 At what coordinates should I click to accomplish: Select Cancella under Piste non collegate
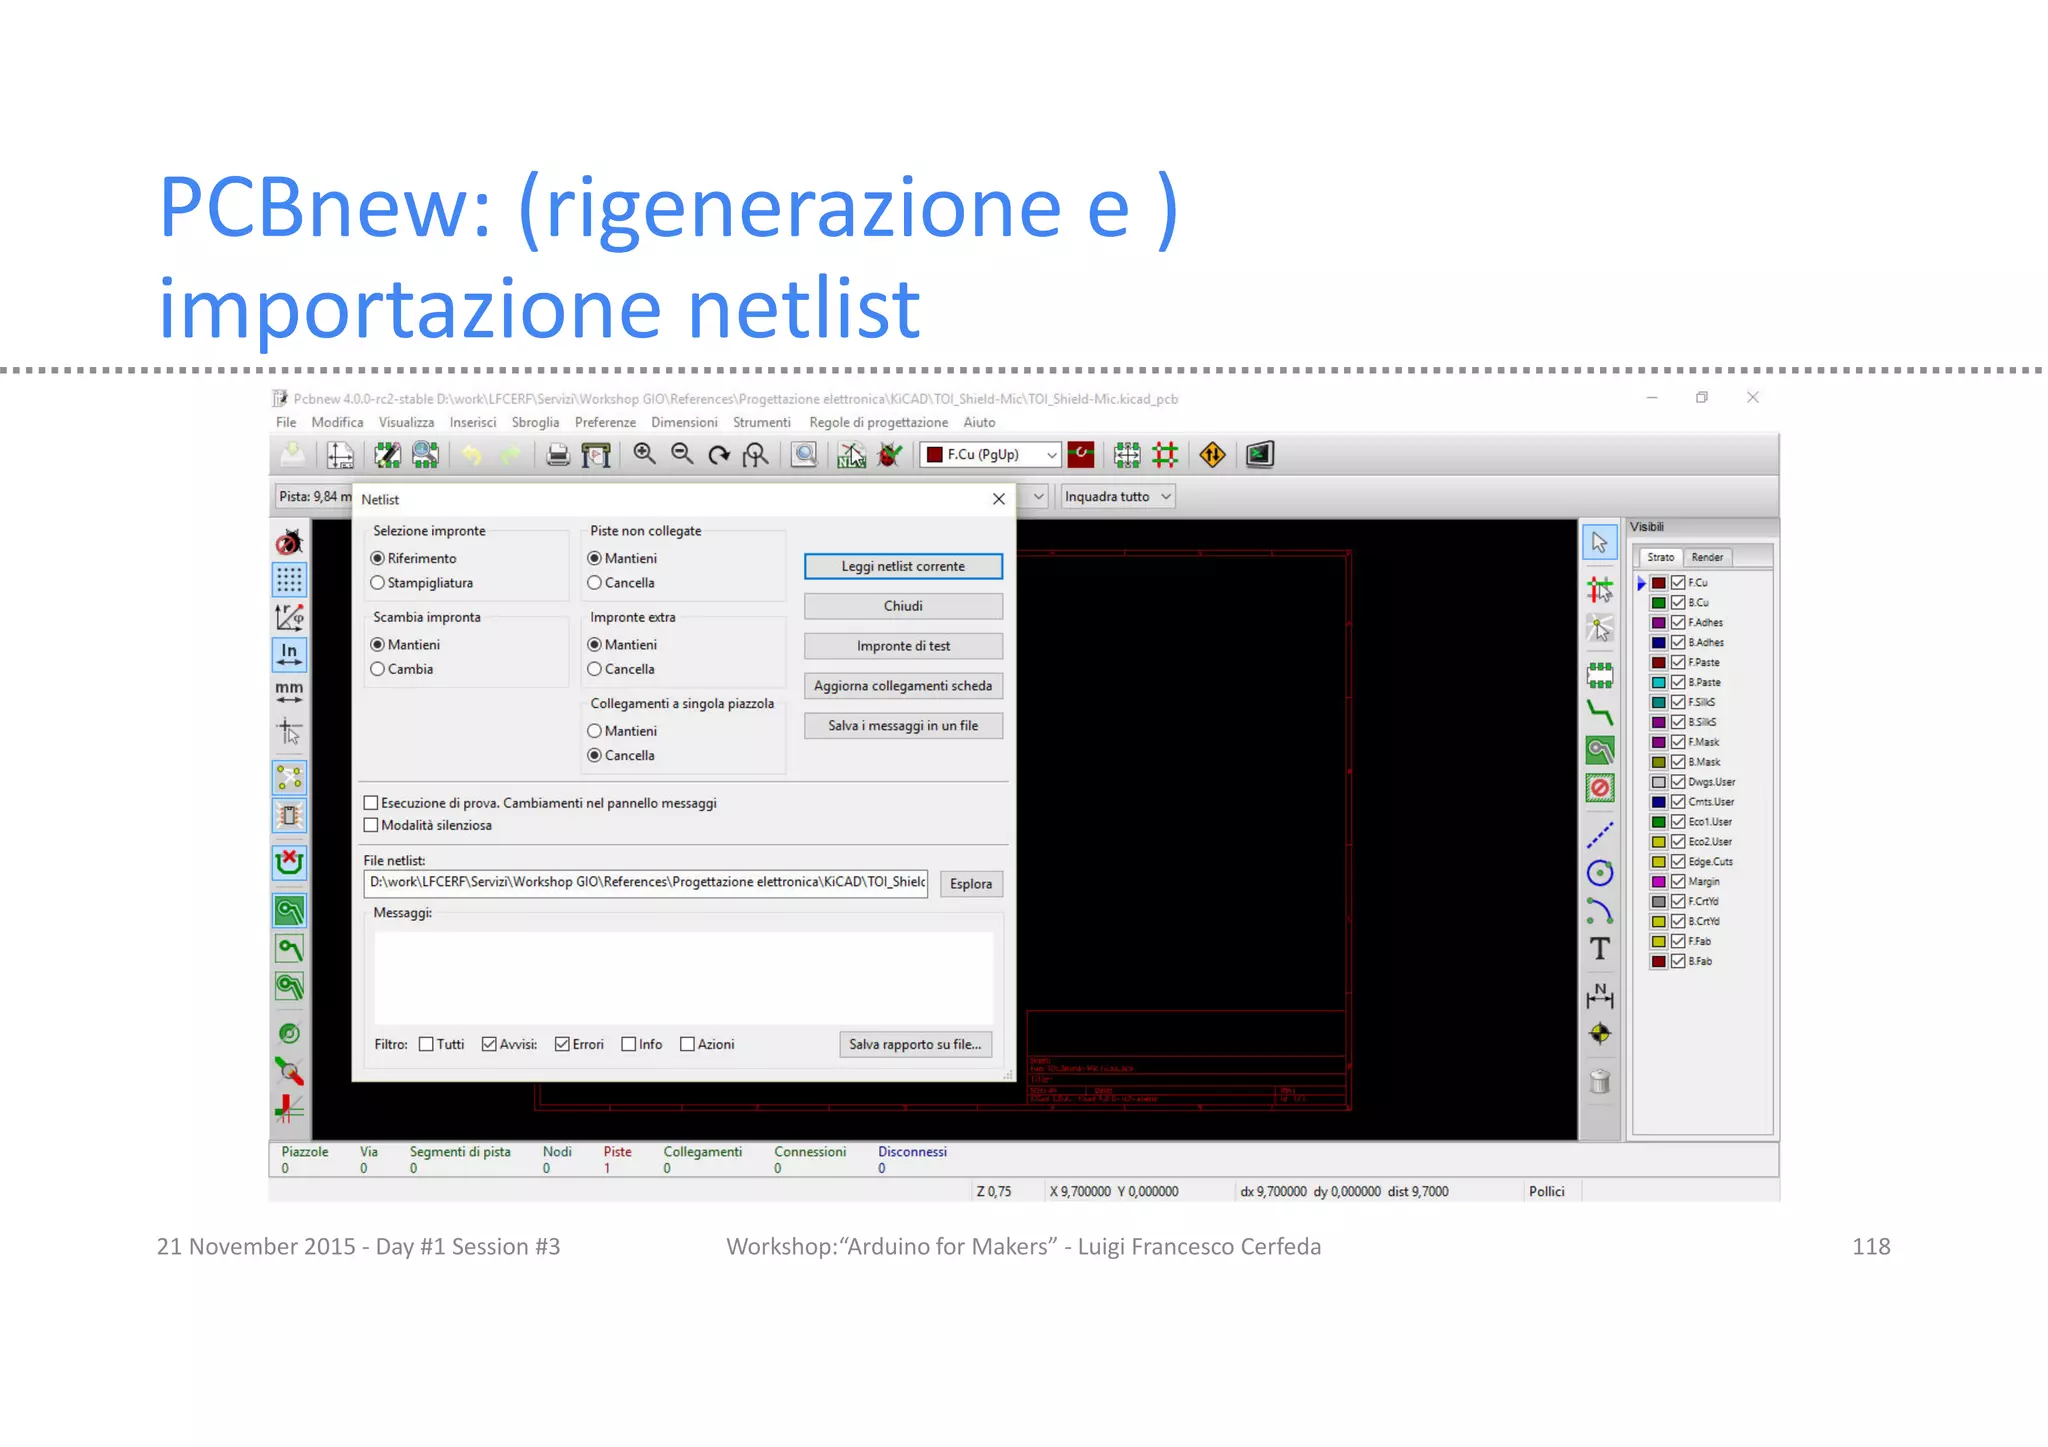coord(594,583)
